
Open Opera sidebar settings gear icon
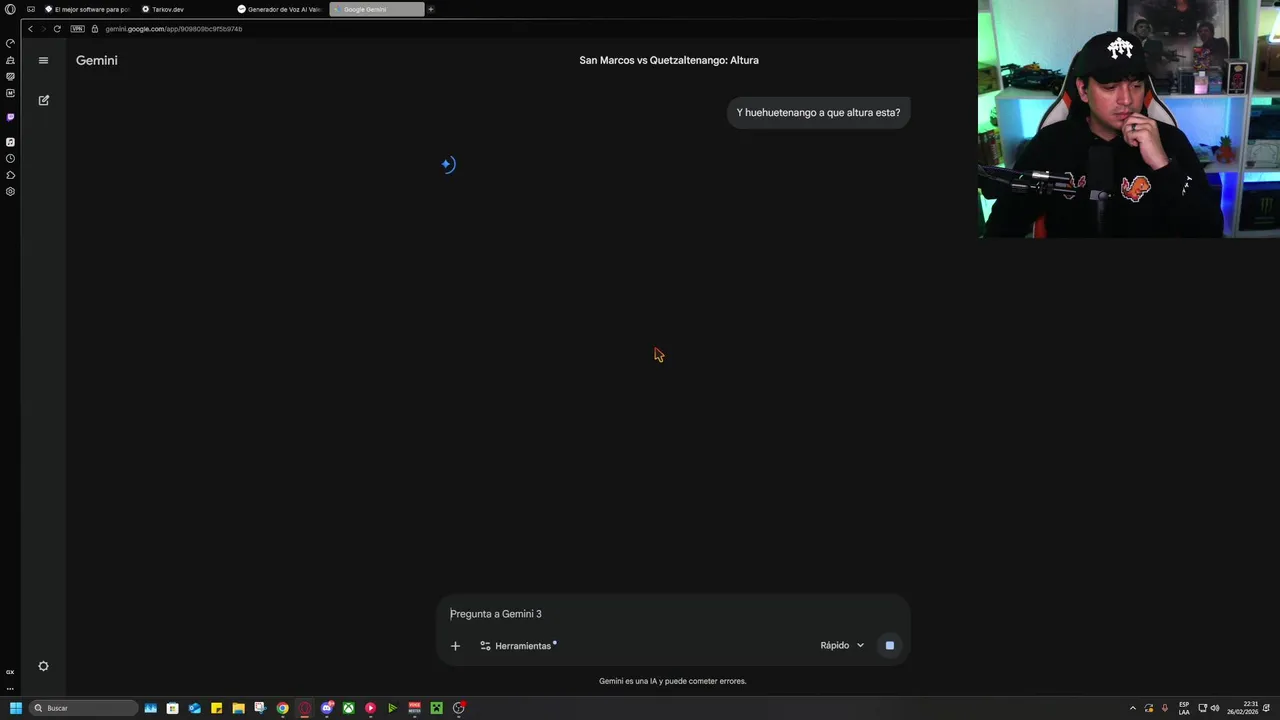coord(10,191)
